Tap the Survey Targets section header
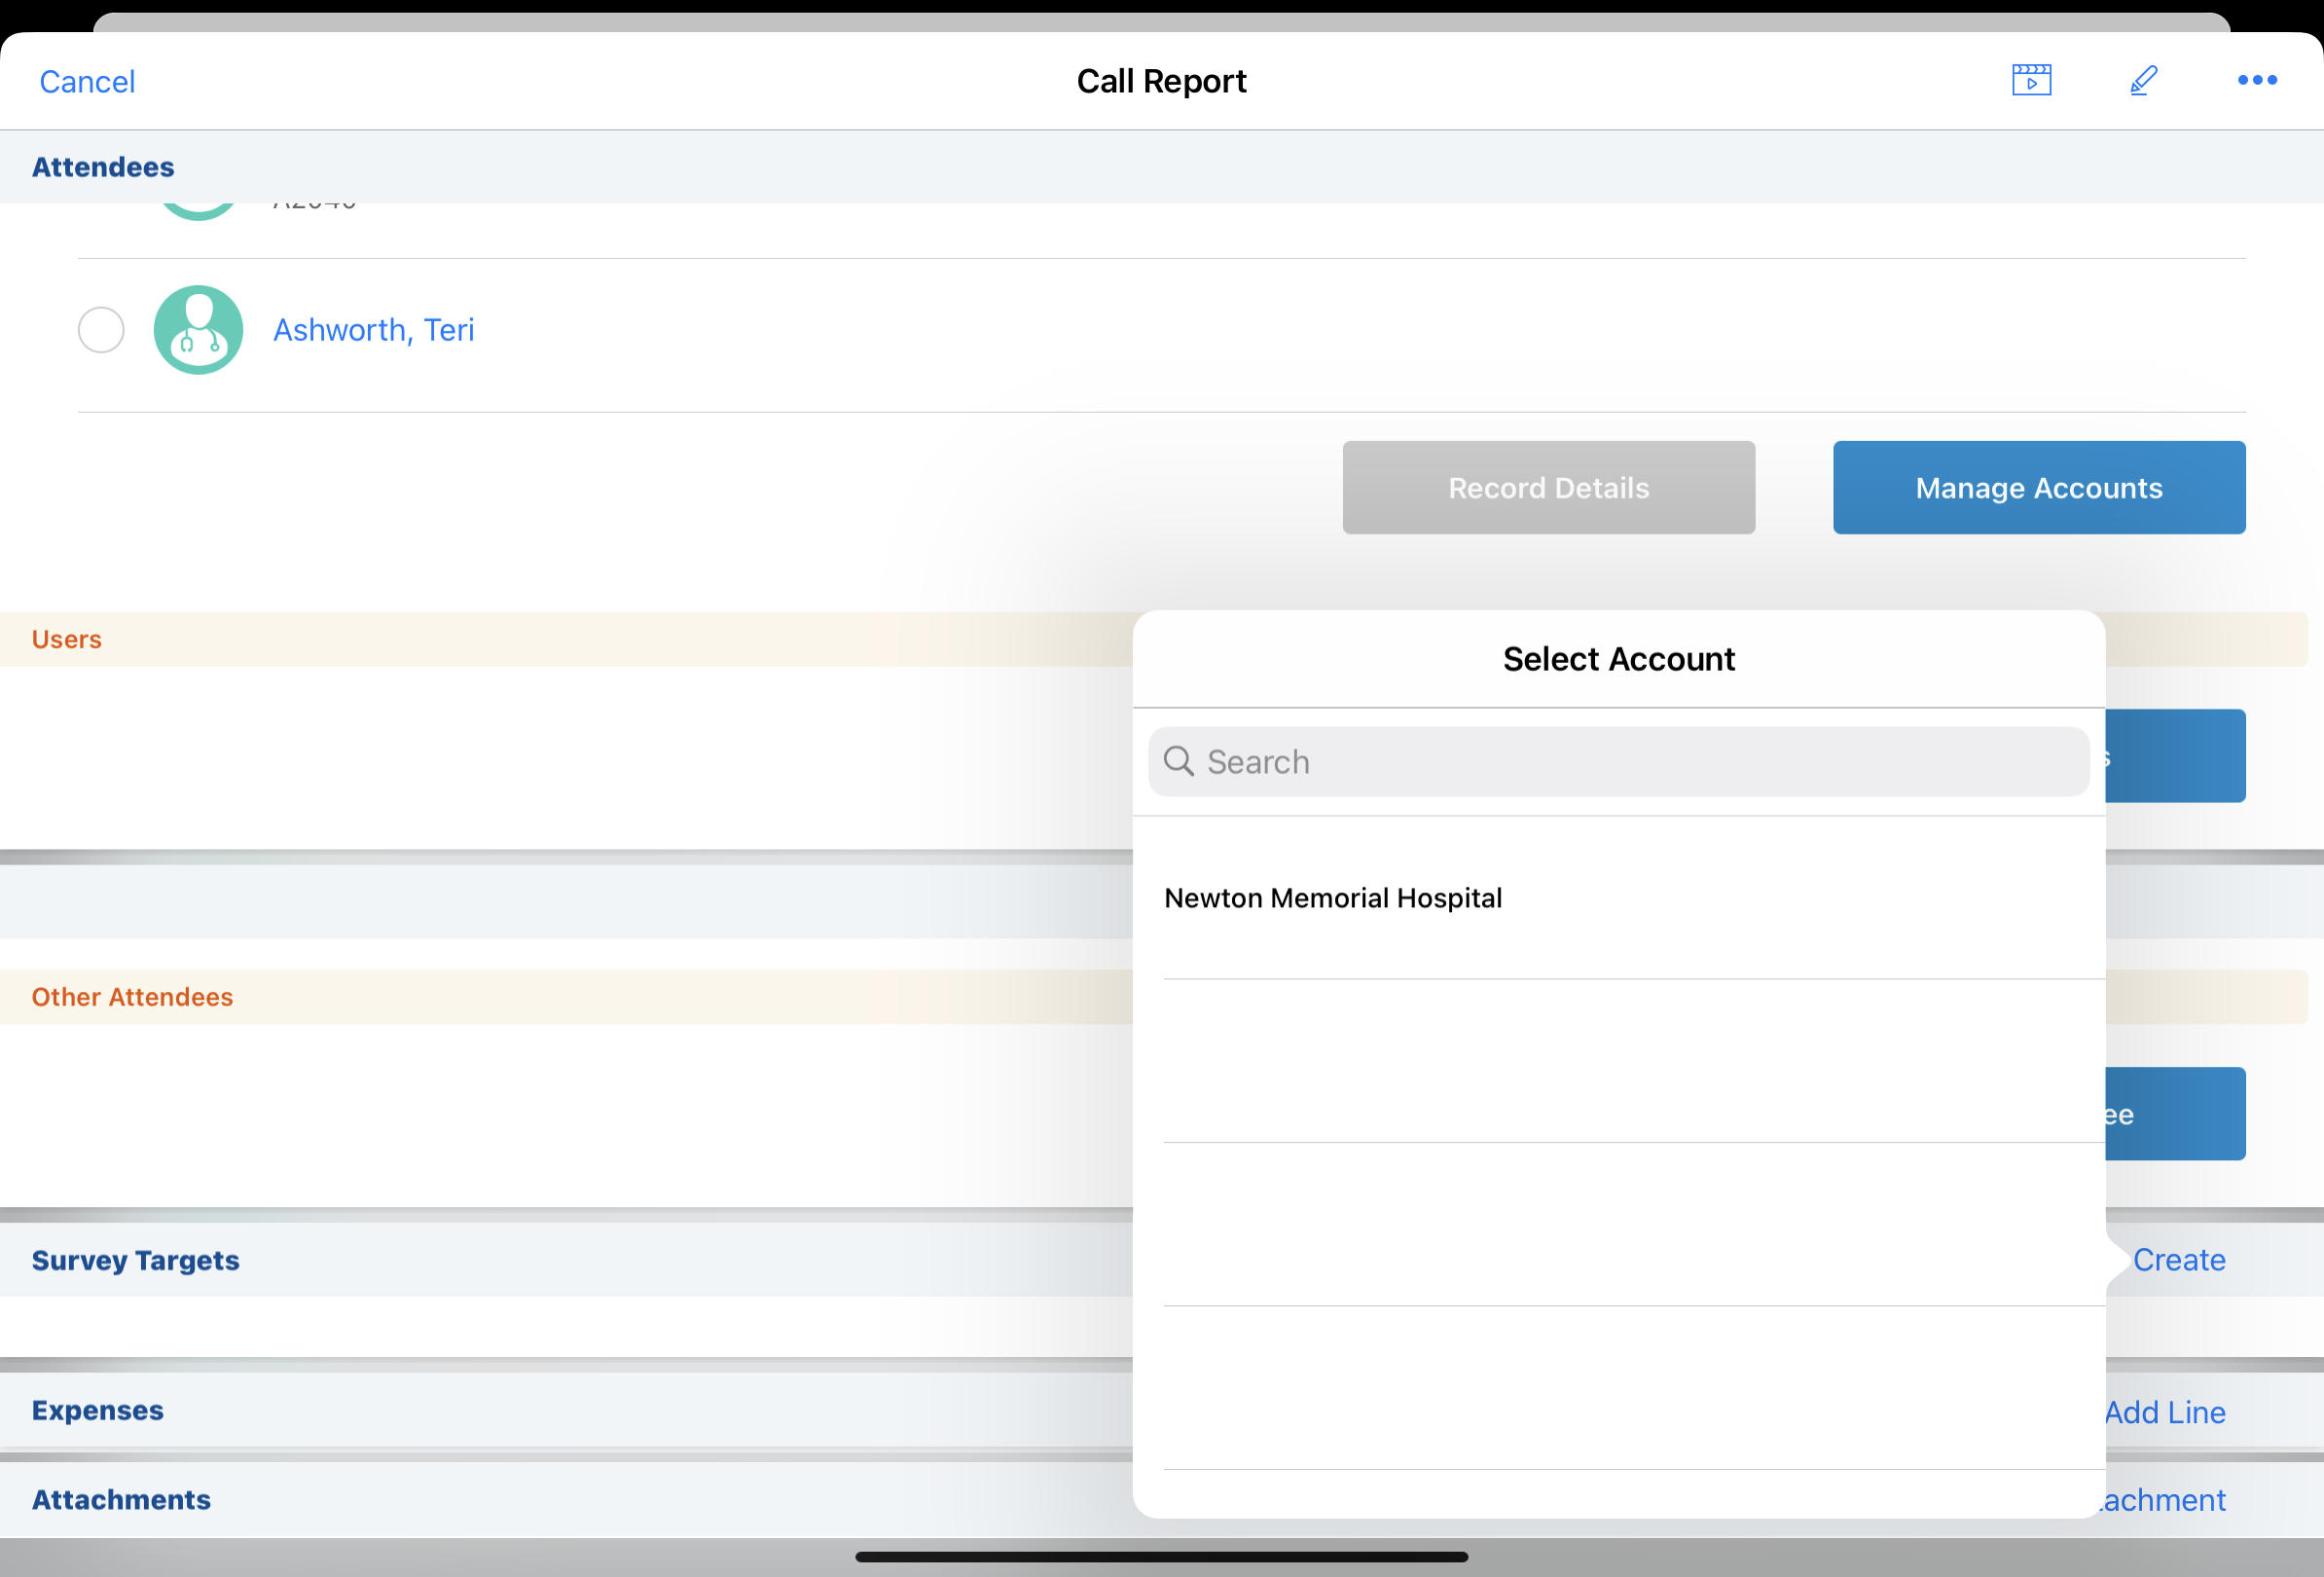This screenshot has width=2324, height=1577. 136,1260
